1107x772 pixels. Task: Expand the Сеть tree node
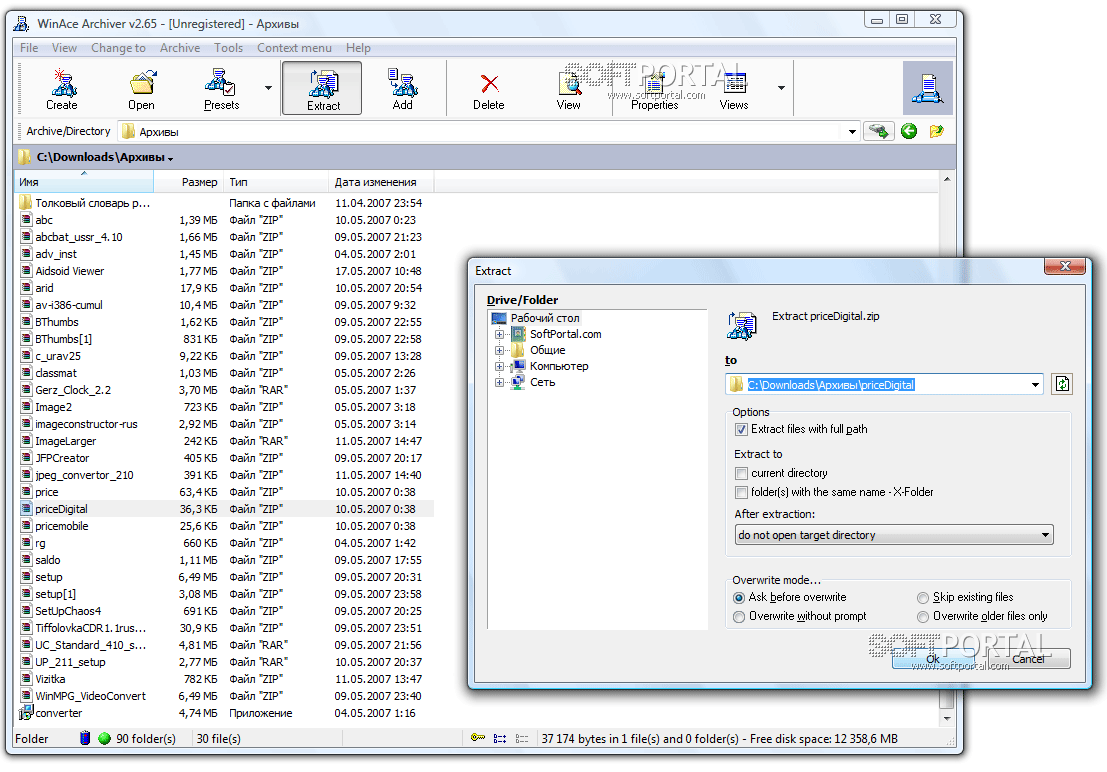click(x=499, y=382)
